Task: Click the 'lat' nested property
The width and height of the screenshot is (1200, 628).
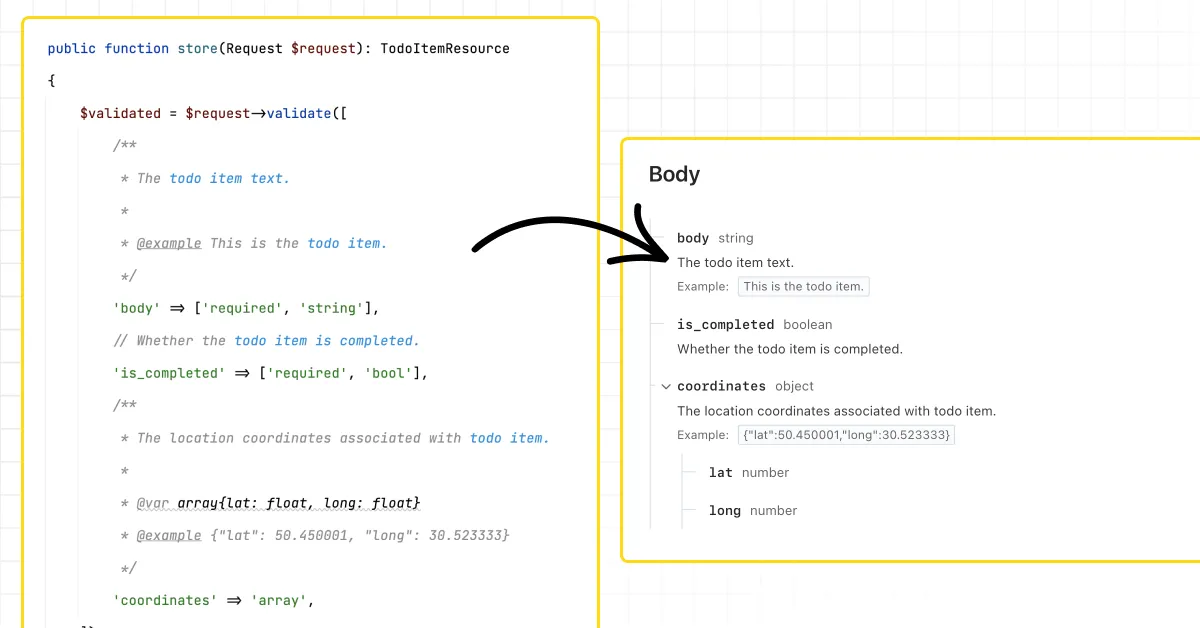Action: (x=721, y=472)
